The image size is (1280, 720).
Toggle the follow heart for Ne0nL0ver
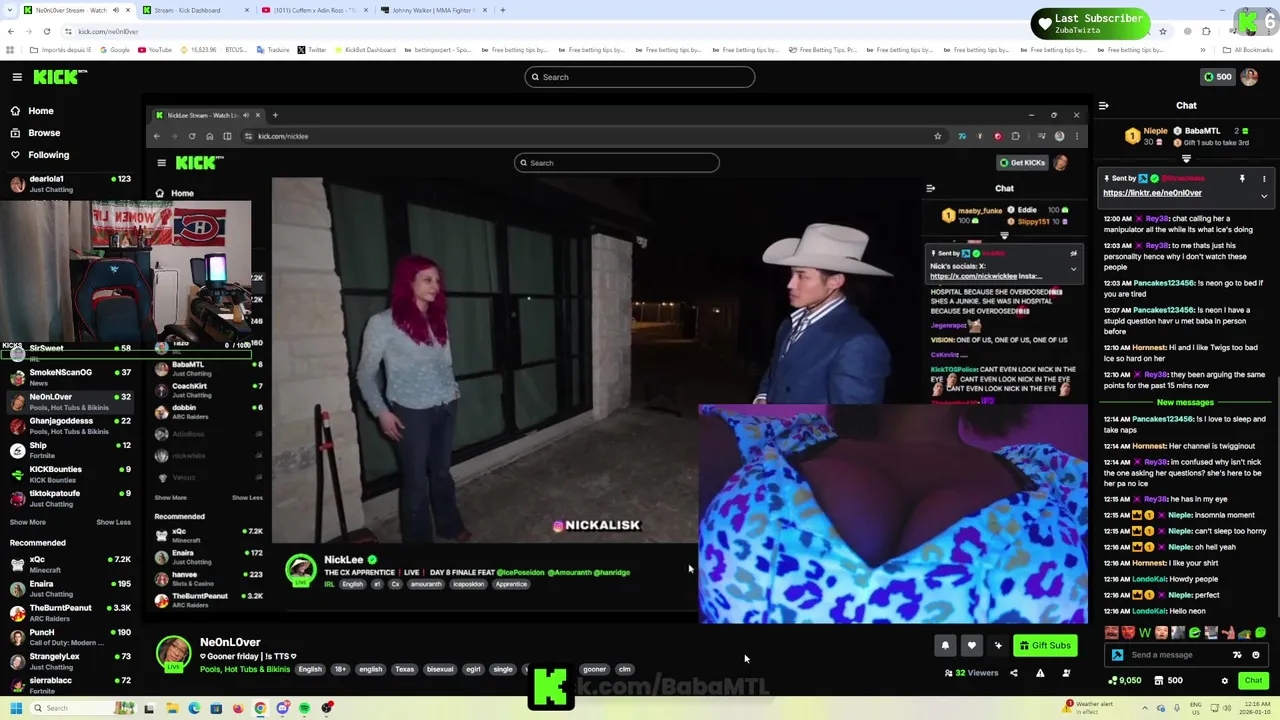point(971,646)
